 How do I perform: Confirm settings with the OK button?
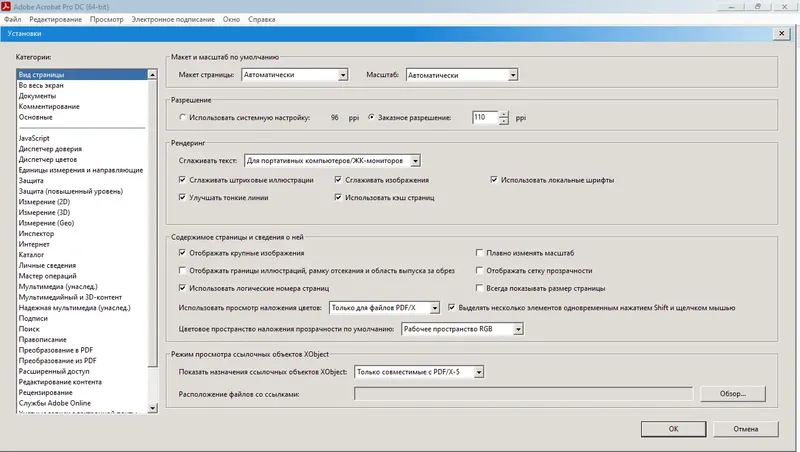[673, 429]
